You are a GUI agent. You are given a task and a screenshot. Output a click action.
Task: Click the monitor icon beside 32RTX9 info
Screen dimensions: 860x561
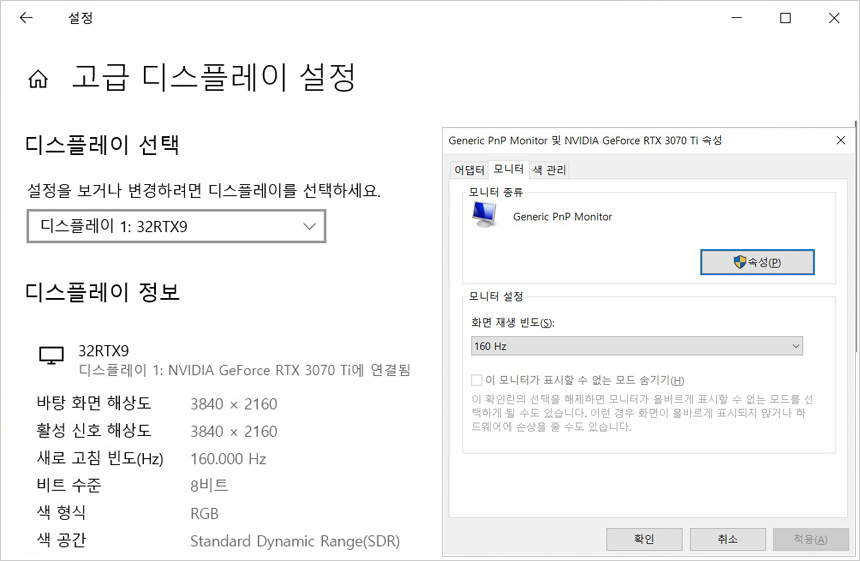click(x=50, y=356)
